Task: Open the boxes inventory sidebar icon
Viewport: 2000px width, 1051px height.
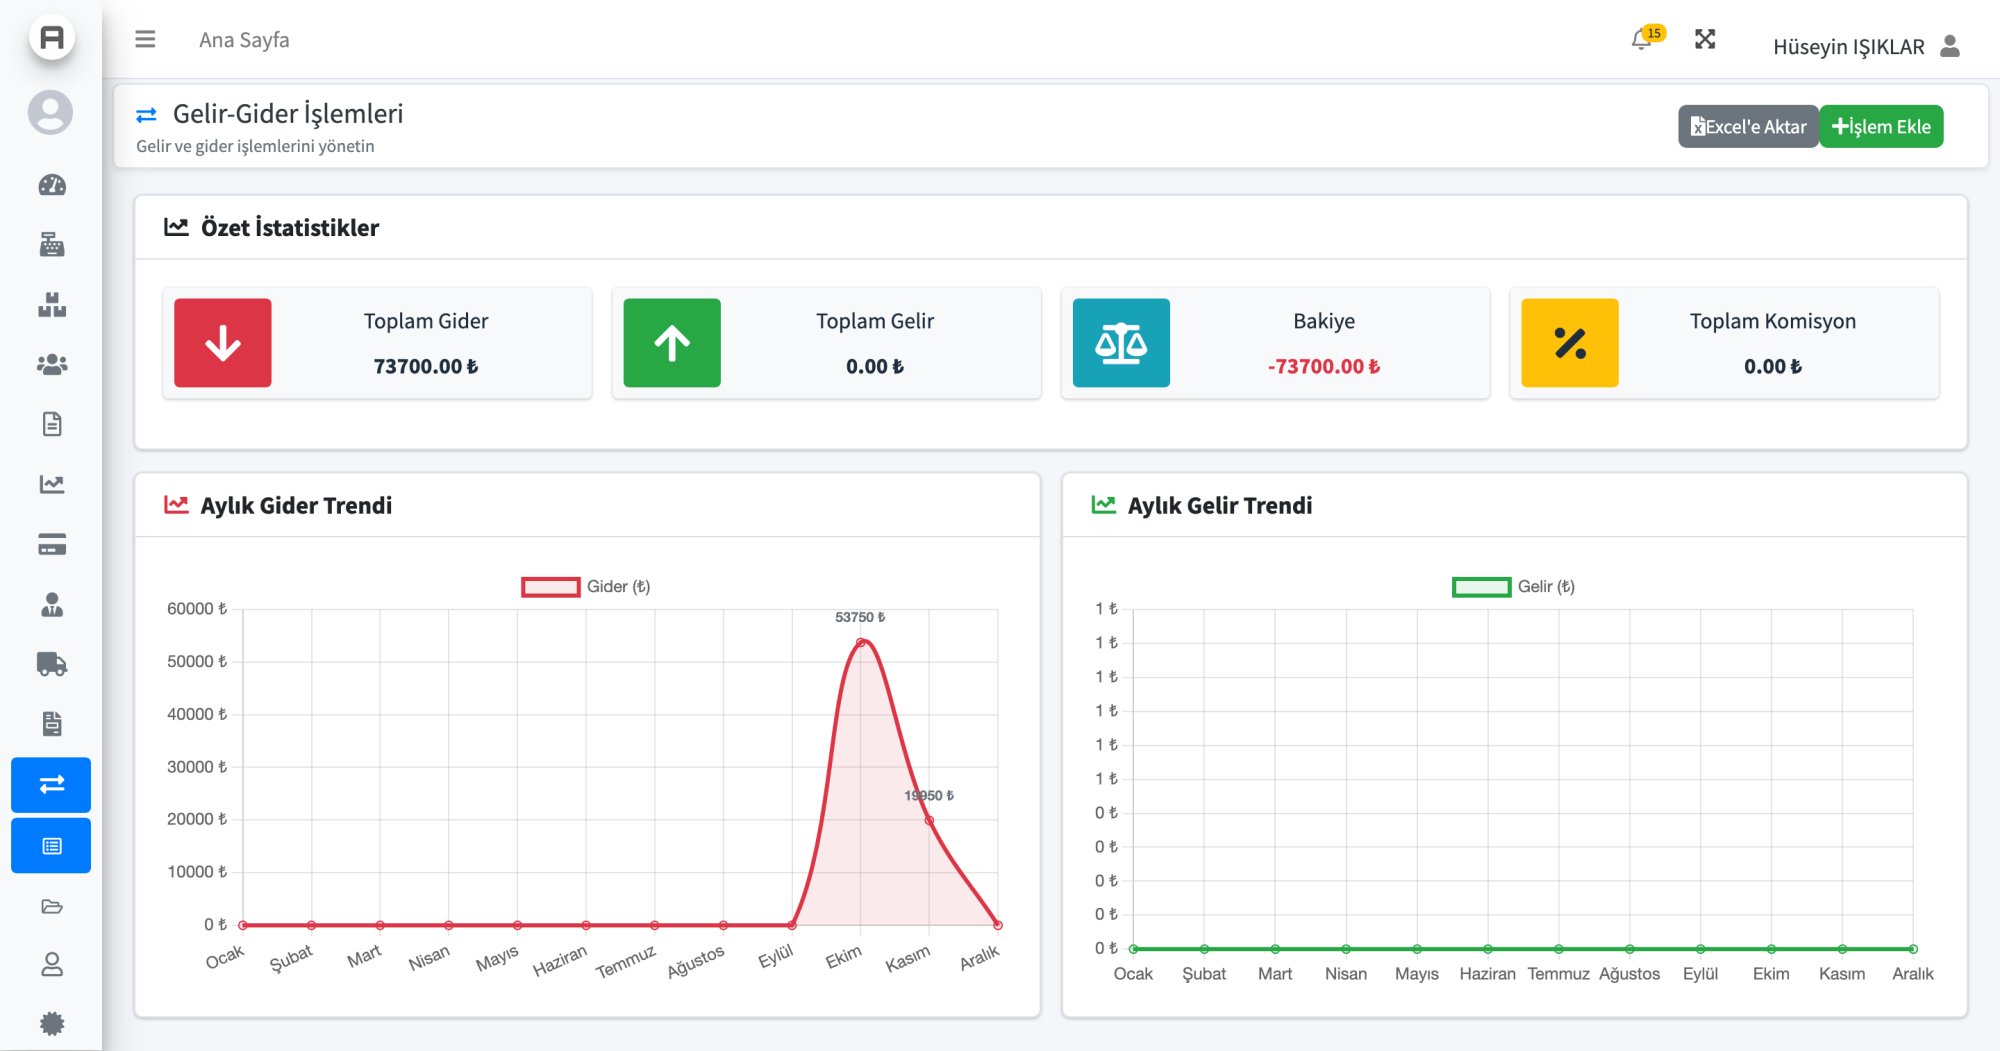Action: [52, 305]
